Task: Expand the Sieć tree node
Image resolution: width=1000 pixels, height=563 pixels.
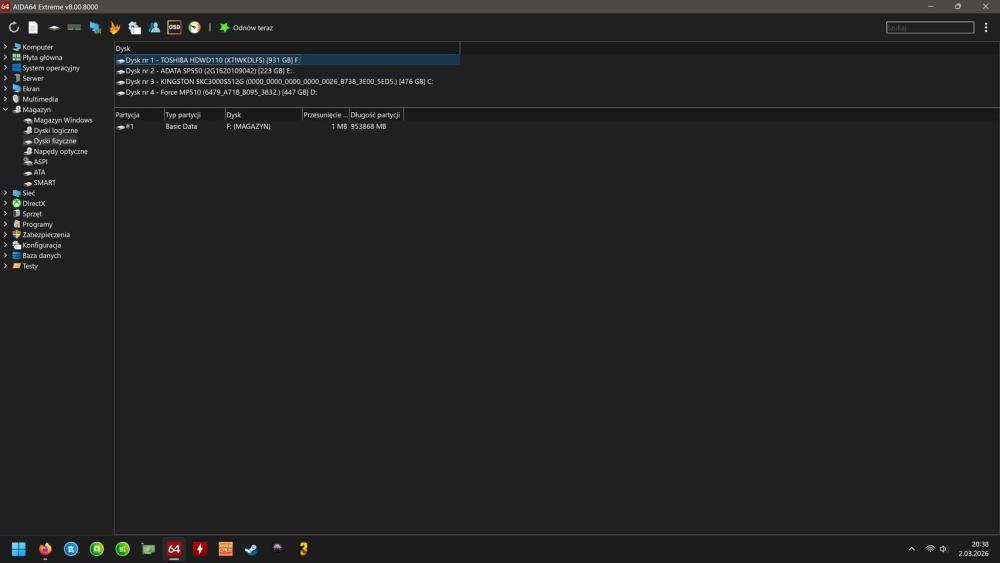Action: tap(5, 193)
